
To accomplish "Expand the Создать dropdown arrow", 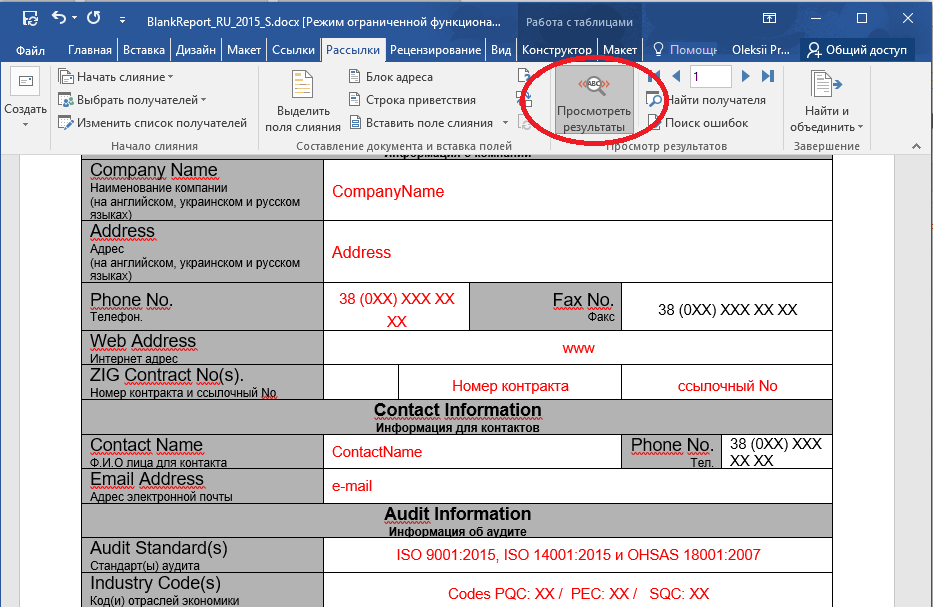I will coord(26,124).
